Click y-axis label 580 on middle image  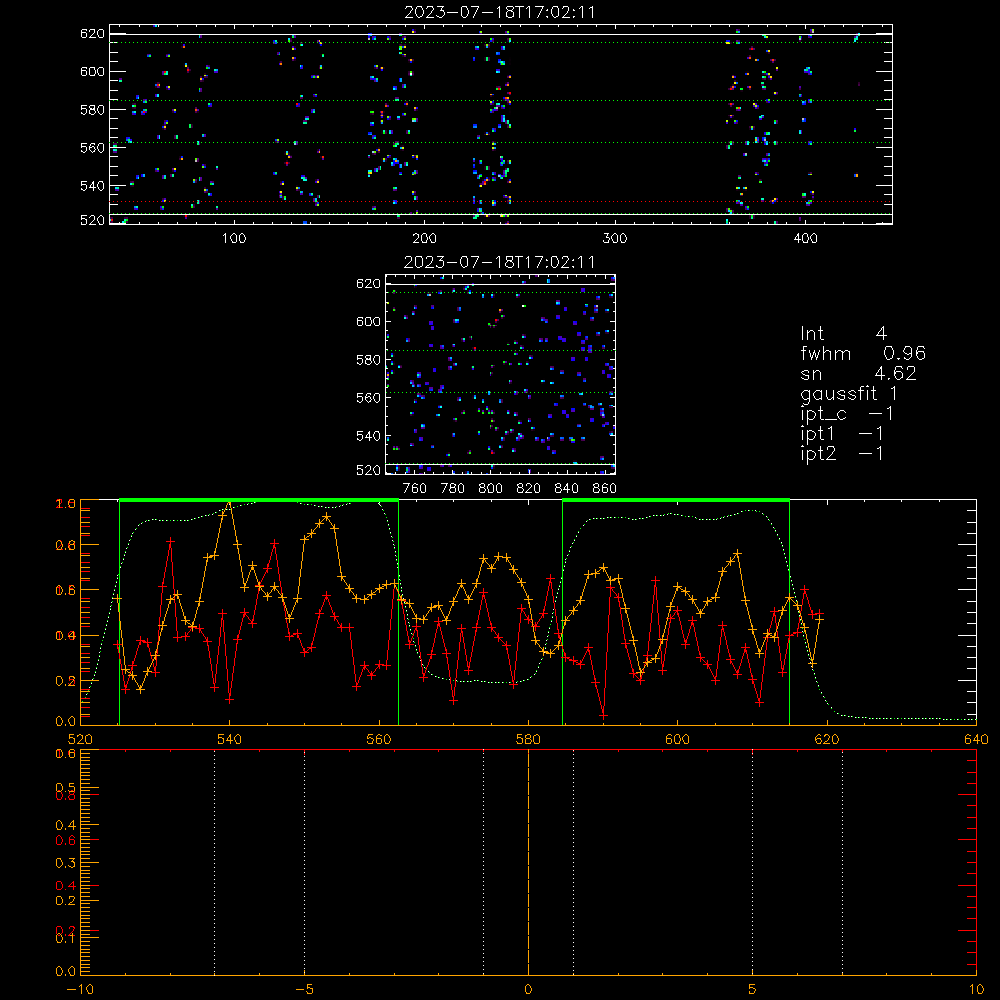(368, 360)
